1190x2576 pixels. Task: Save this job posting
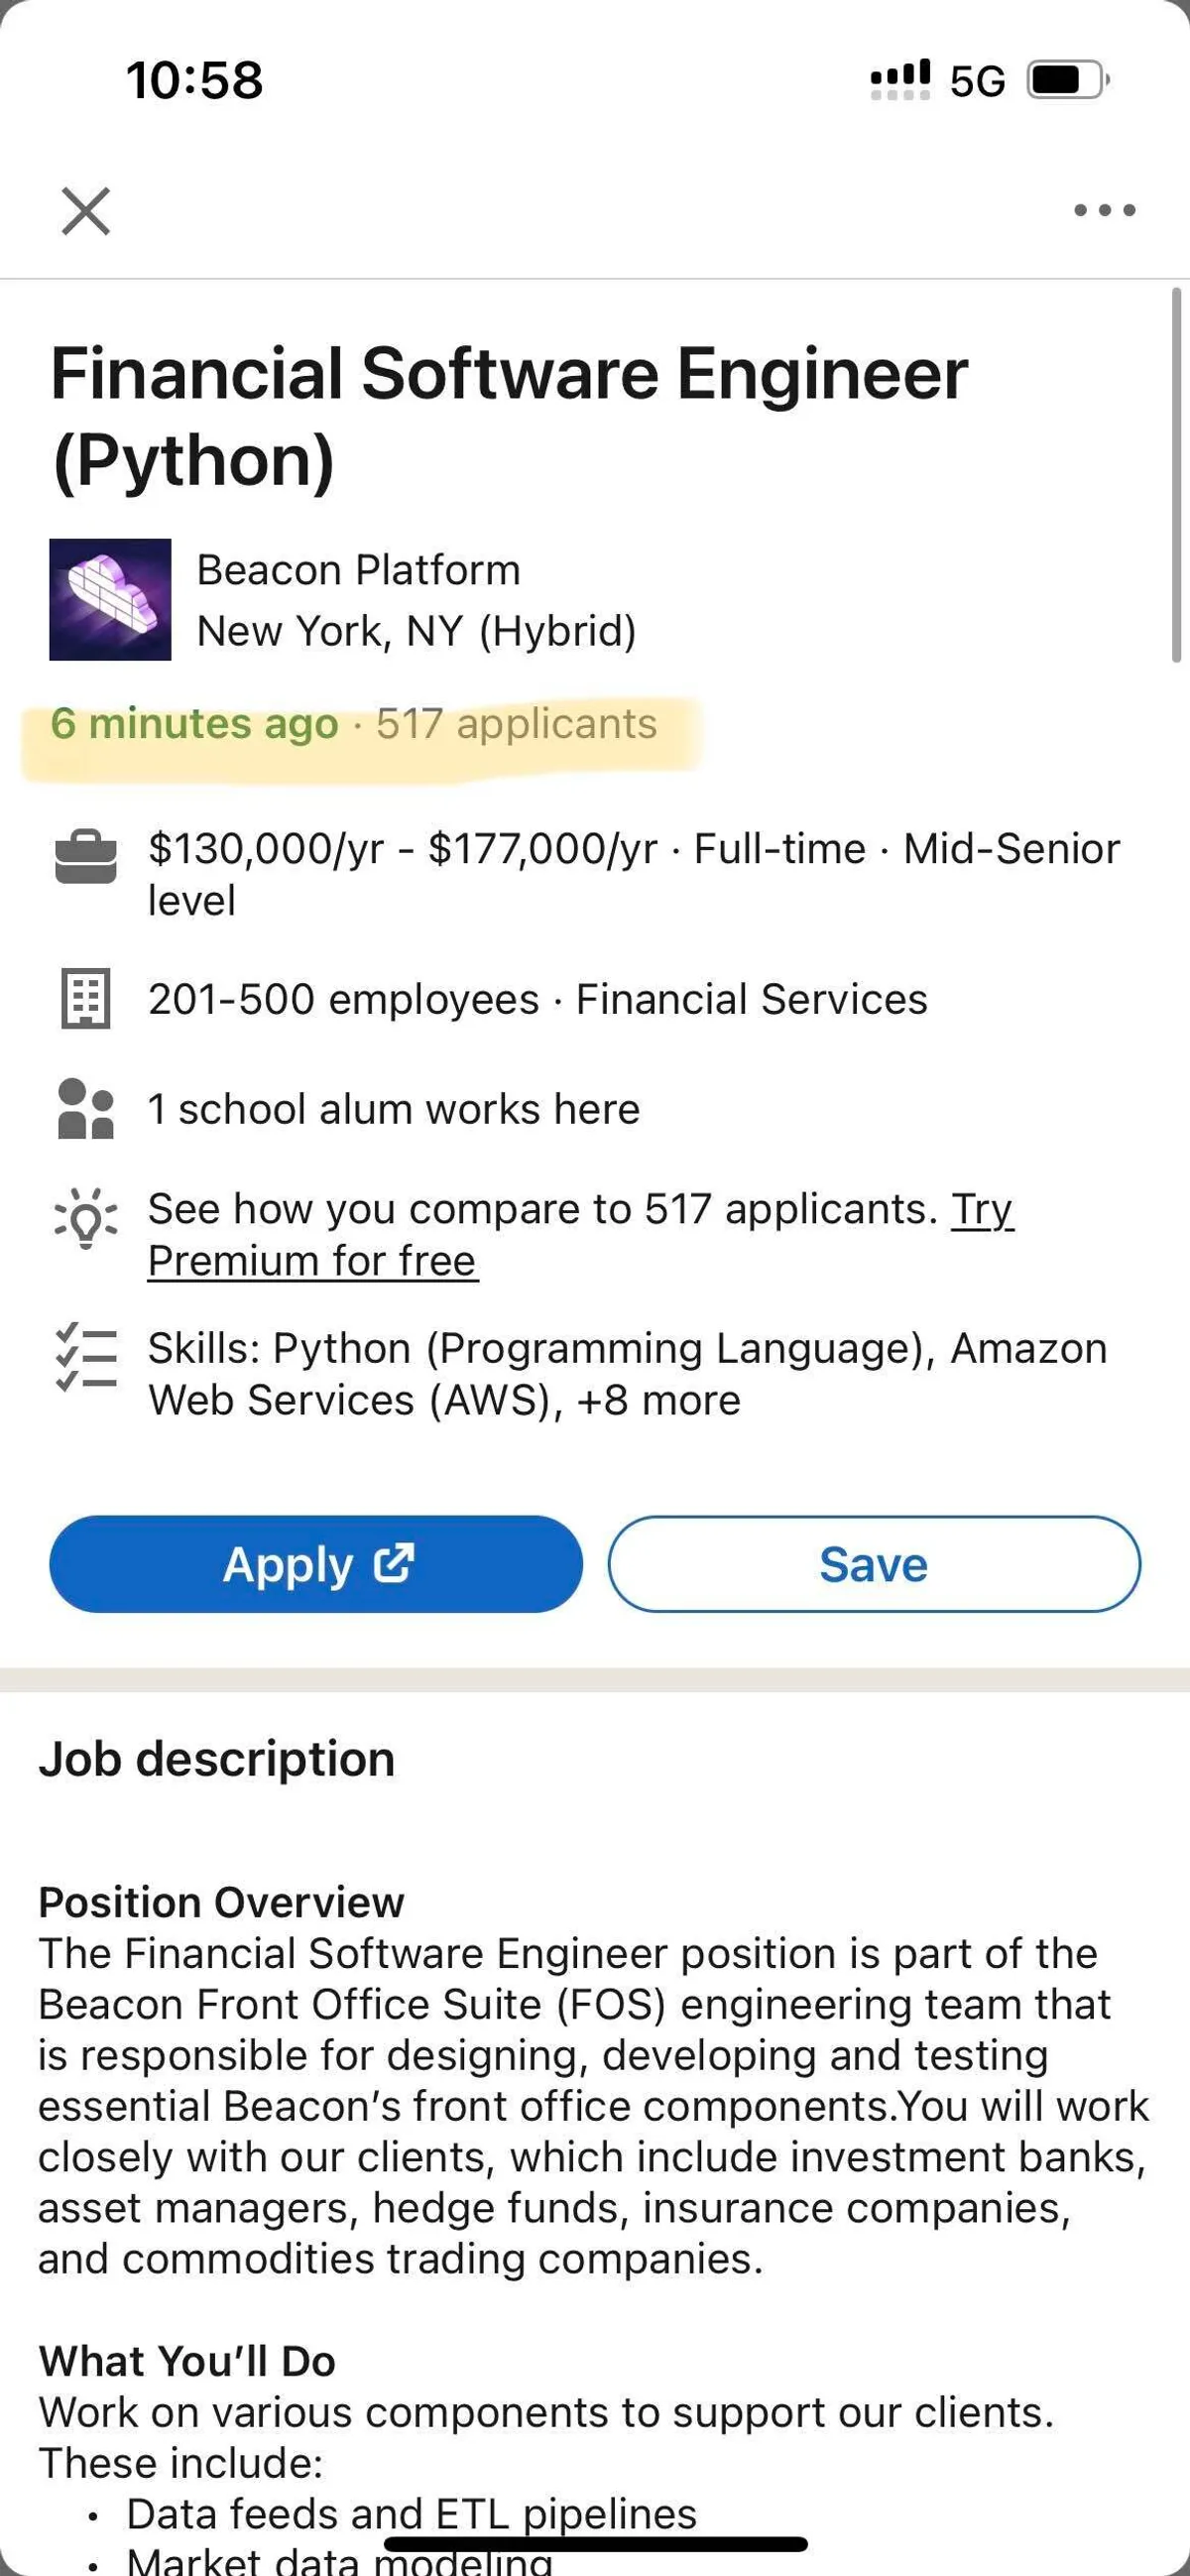click(x=873, y=1564)
